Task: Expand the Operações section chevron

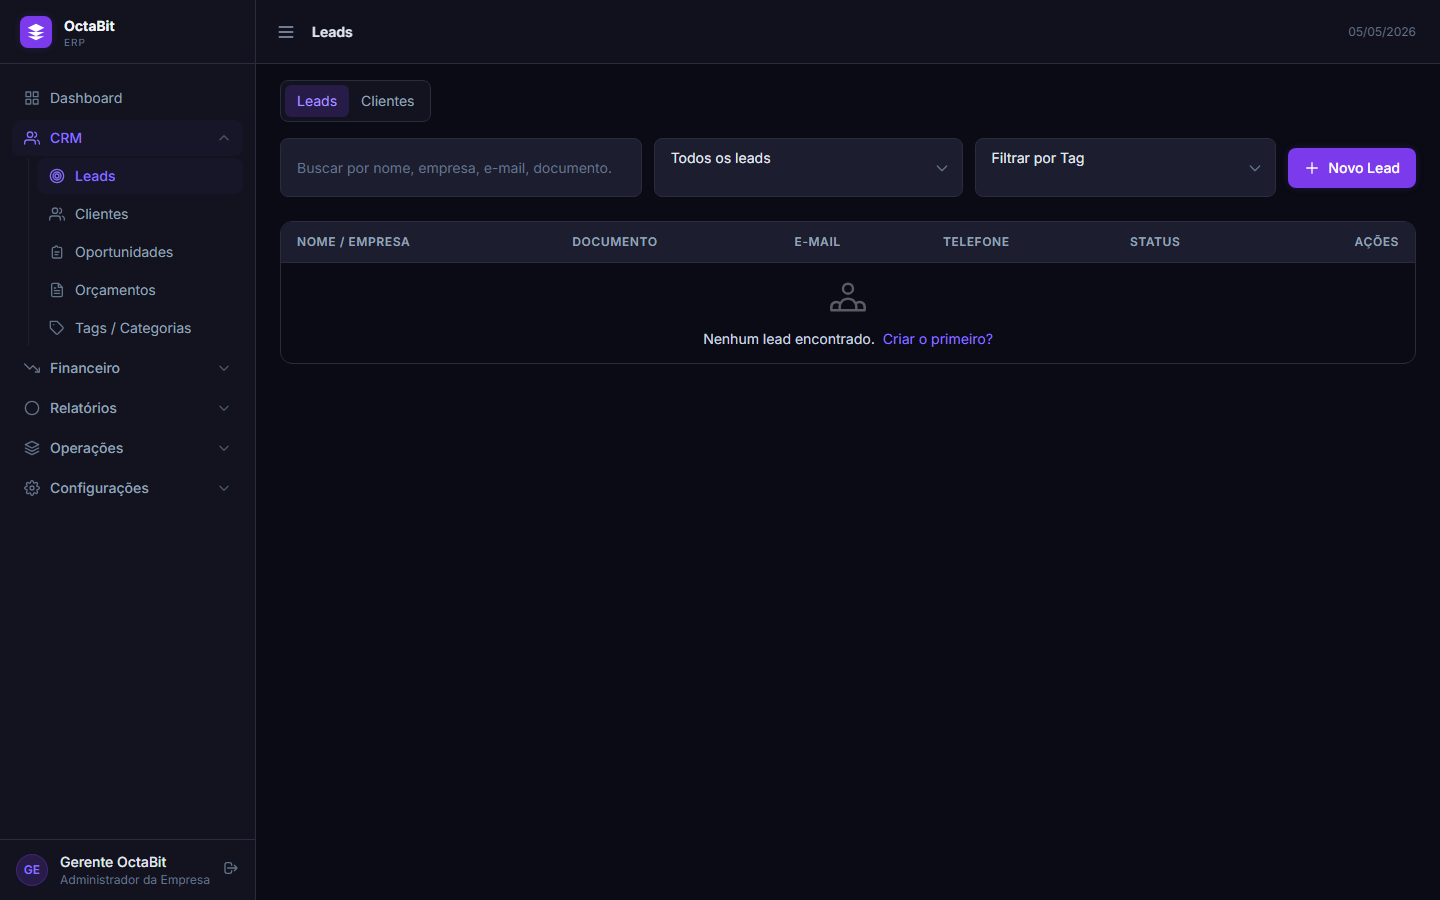Action: (224, 448)
